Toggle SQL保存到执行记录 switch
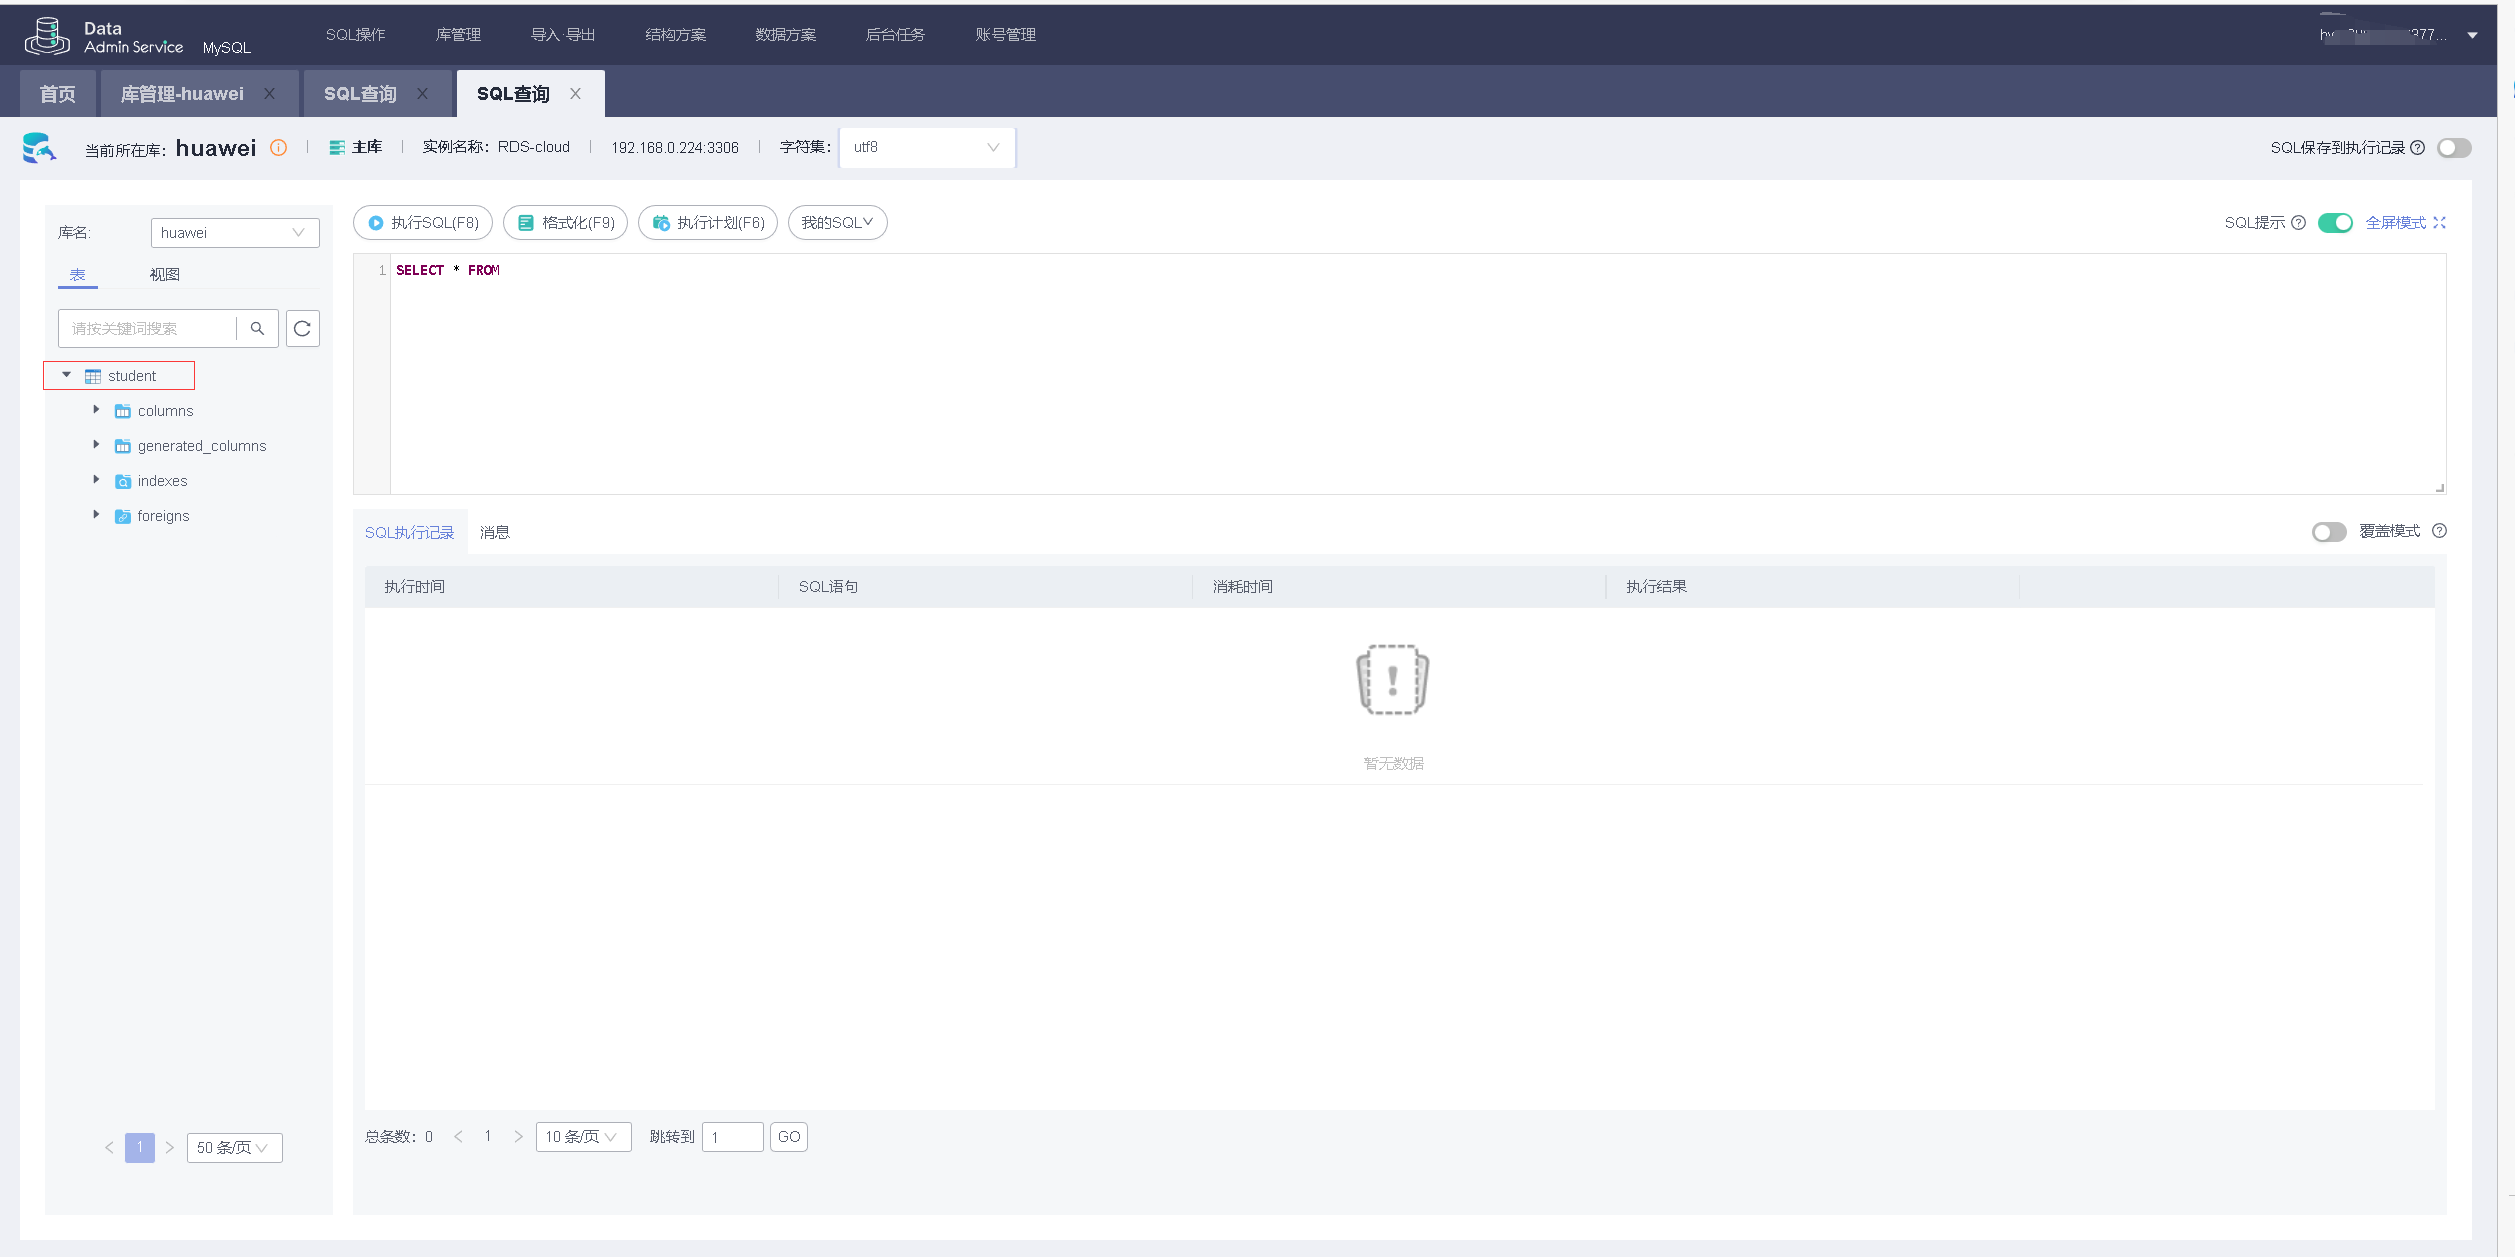The height and width of the screenshot is (1257, 2515). [x=2453, y=148]
